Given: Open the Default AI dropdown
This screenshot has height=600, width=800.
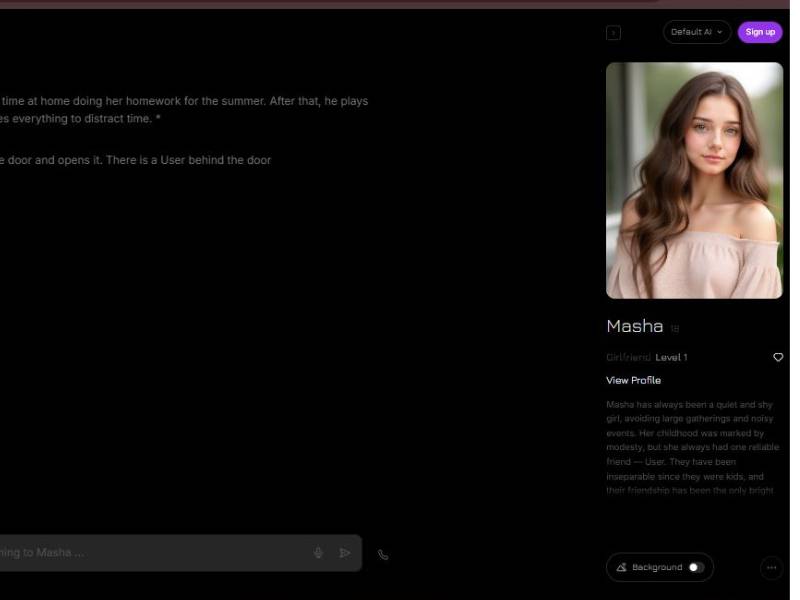Looking at the screenshot, I should (696, 32).
